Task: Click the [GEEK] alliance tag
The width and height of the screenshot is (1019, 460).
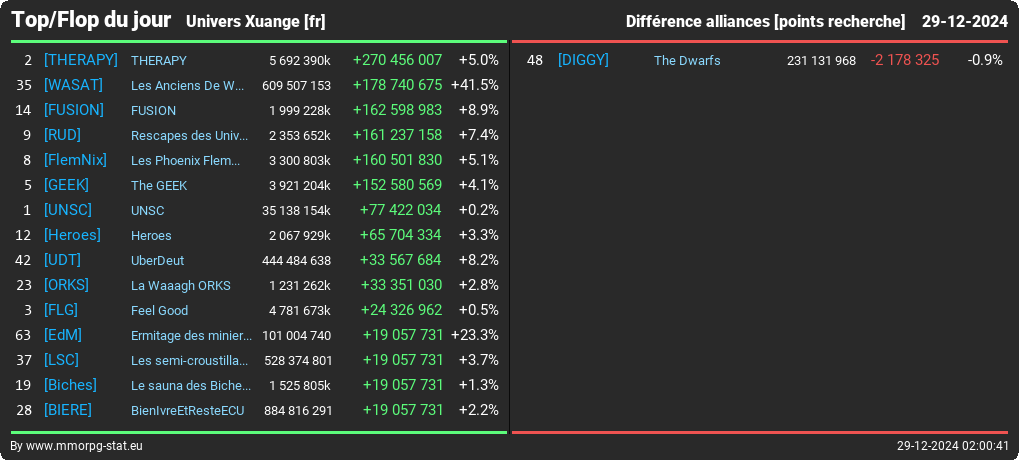Action: 66,185
